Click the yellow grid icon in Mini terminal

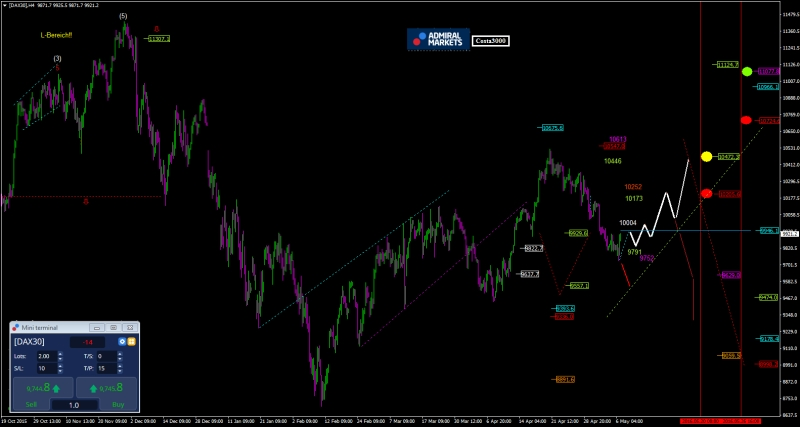[131, 341]
